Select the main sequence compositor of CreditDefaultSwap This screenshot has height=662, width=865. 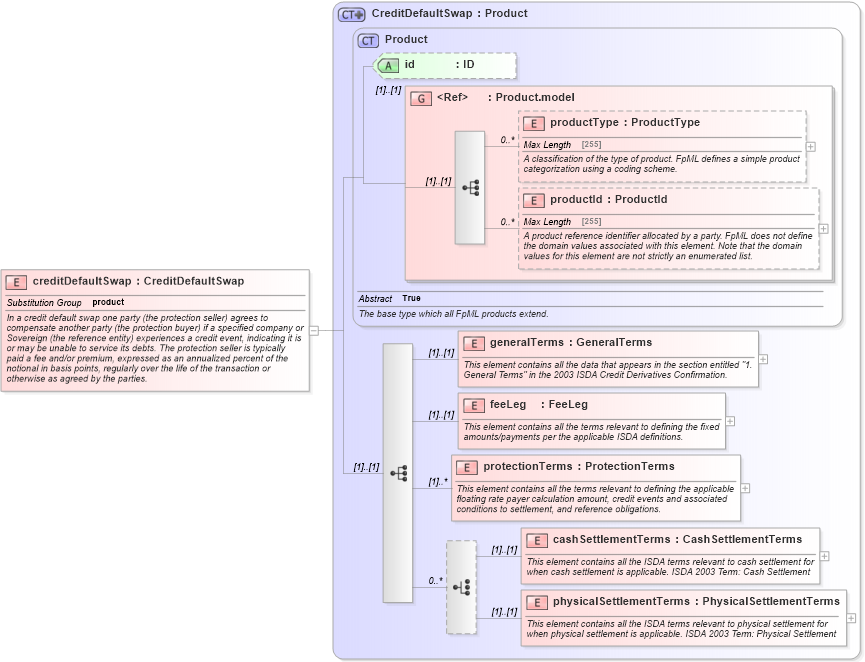click(398, 473)
